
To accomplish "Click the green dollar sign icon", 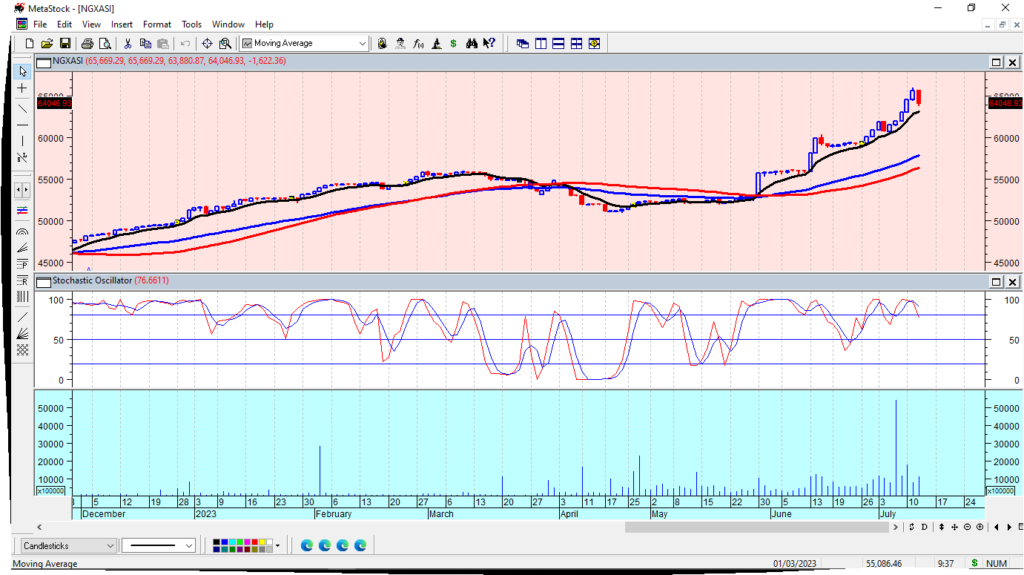I will [x=453, y=43].
